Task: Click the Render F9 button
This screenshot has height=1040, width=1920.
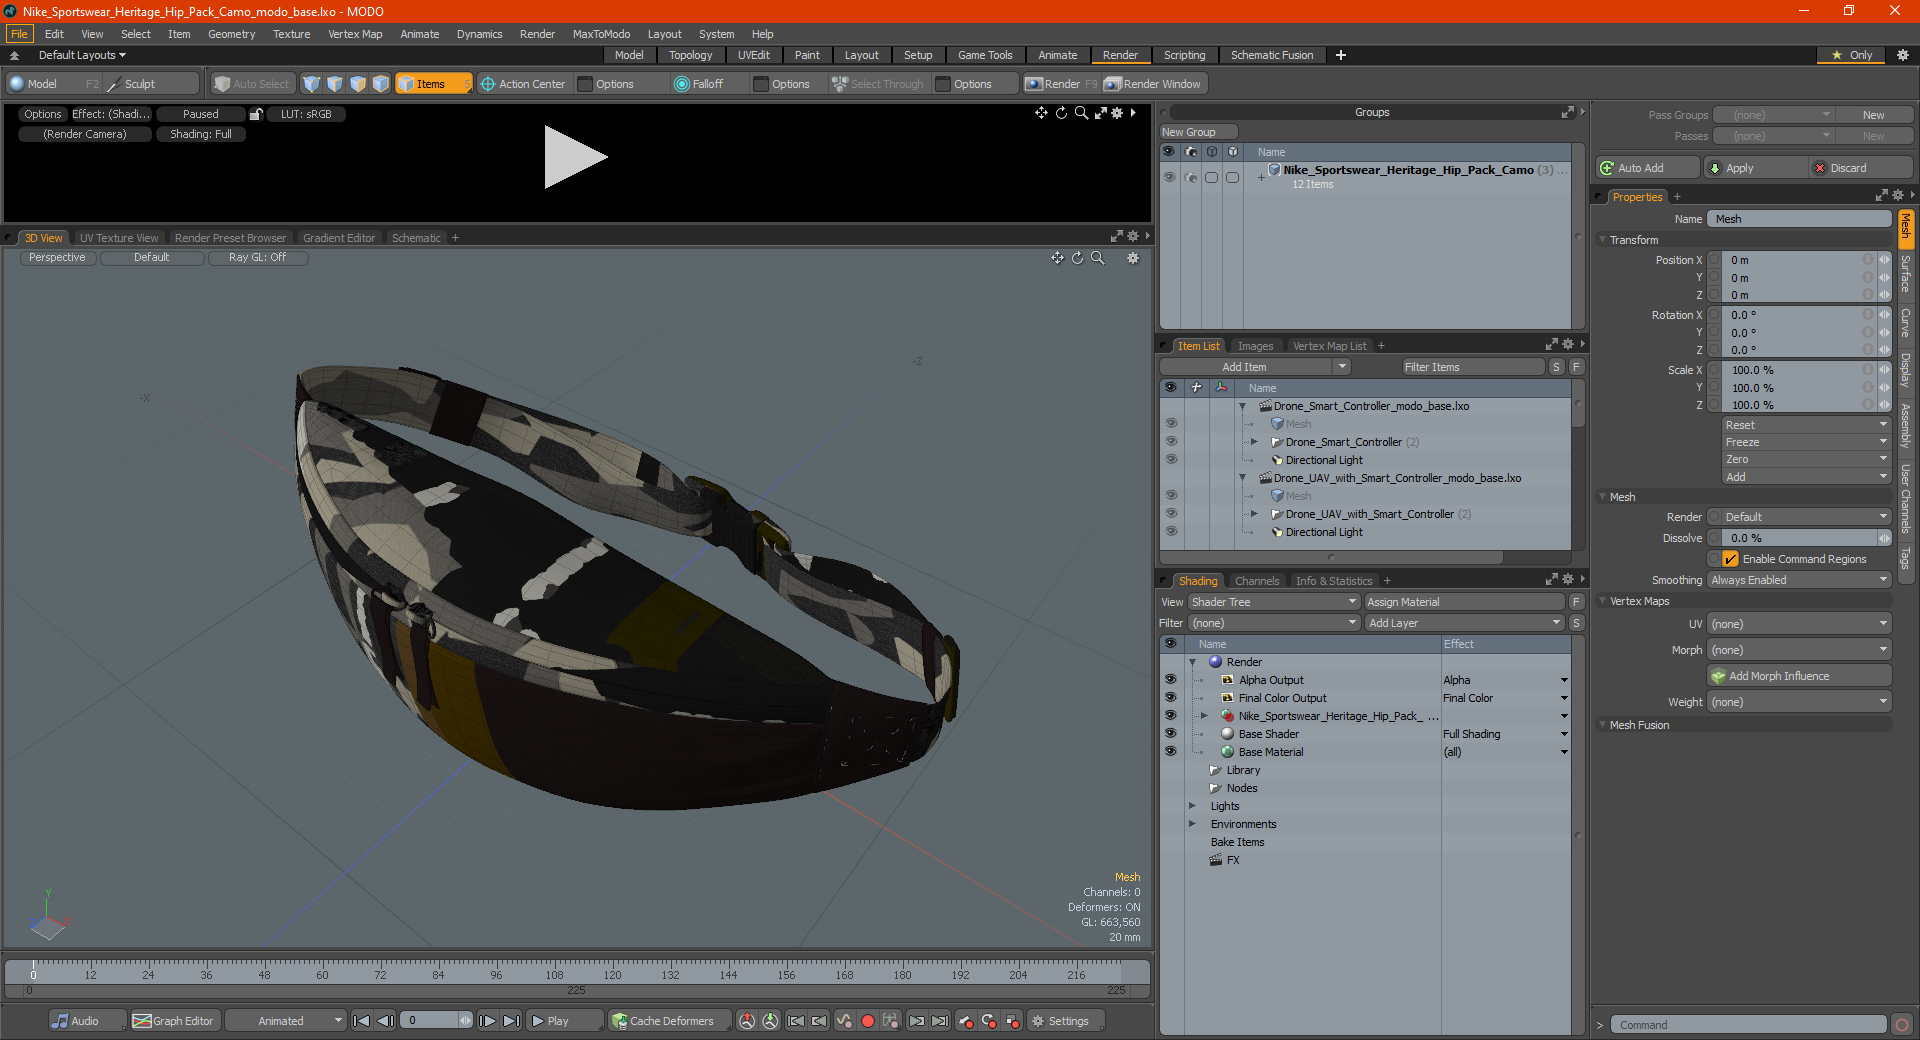Action: pos(1061,84)
